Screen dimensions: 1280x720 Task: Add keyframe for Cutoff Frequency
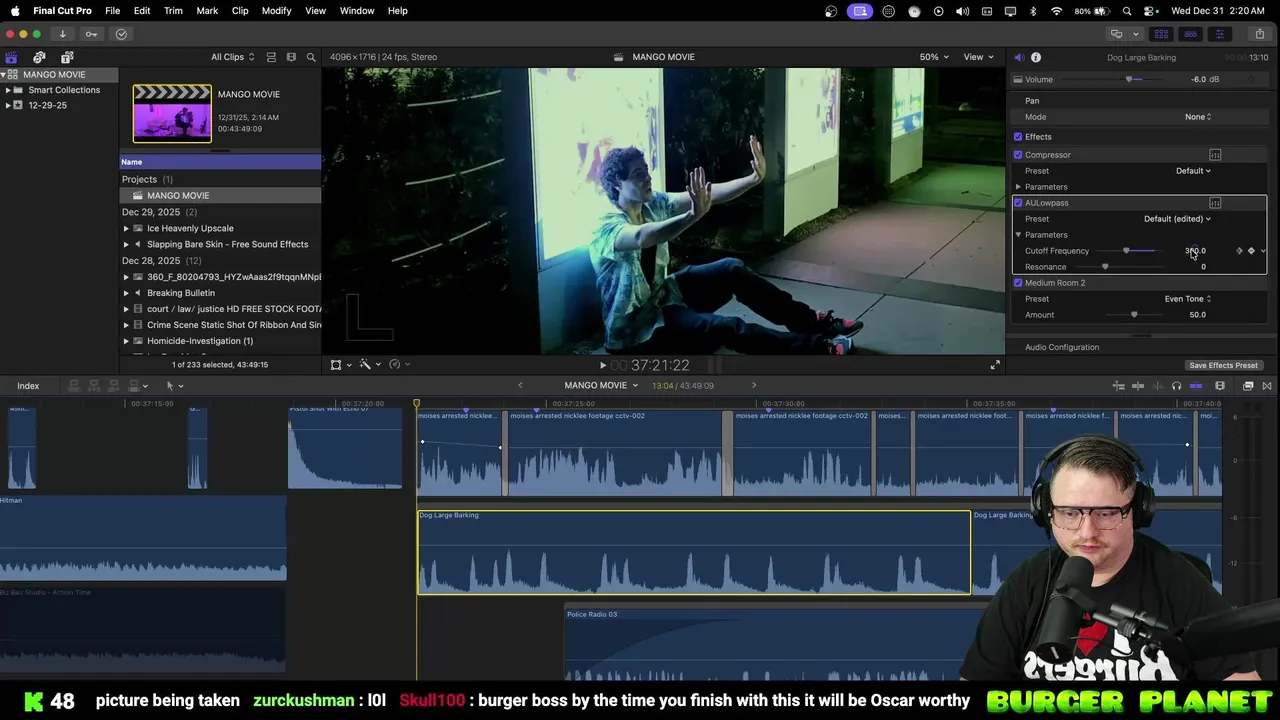[1251, 251]
